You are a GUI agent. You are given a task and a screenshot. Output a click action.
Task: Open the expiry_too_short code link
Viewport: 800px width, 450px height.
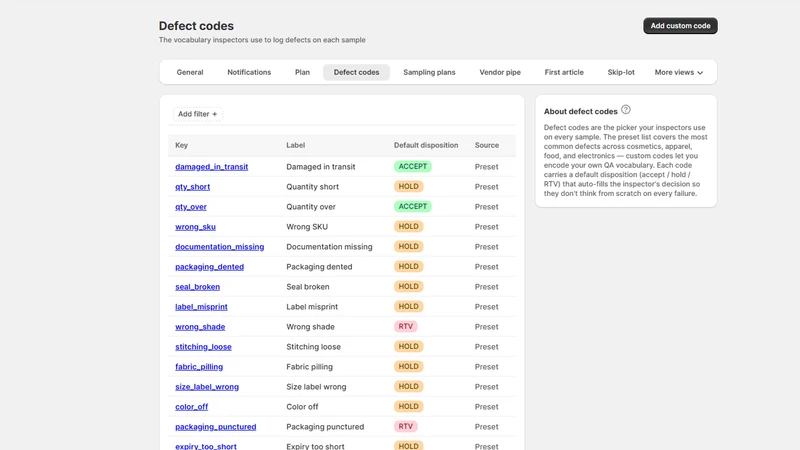tap(206, 446)
